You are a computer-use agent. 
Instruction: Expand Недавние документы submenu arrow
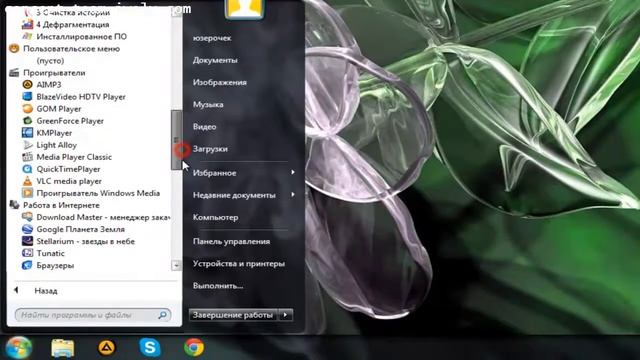pyautogui.click(x=293, y=195)
